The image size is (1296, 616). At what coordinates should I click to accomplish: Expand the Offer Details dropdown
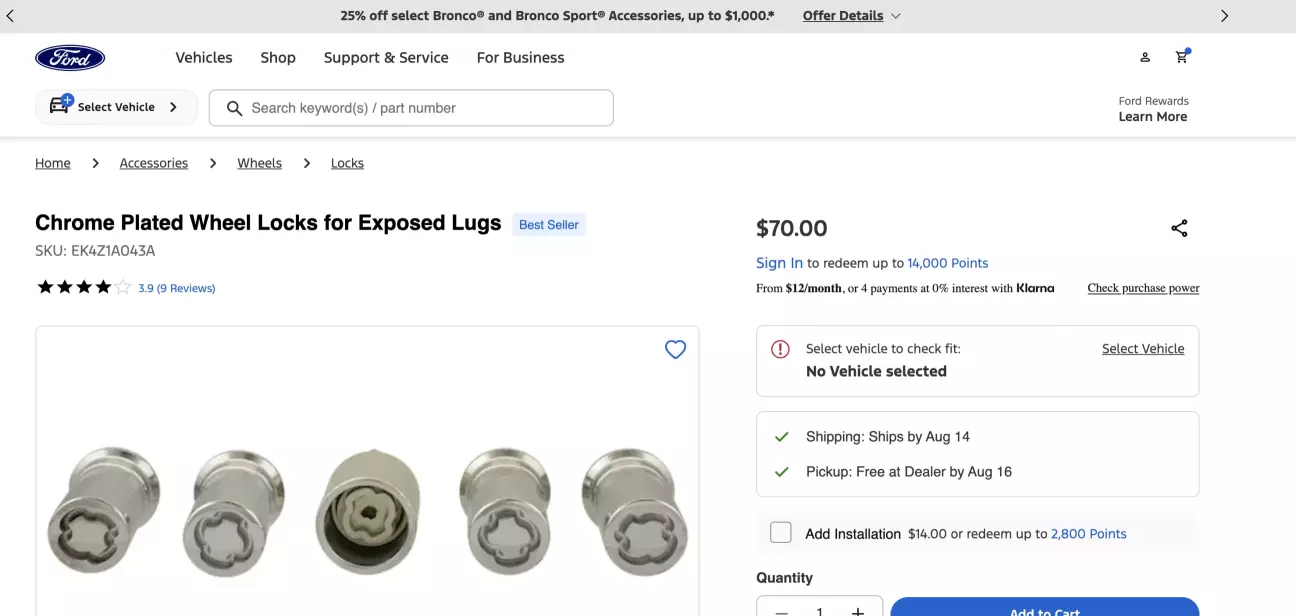pos(852,16)
